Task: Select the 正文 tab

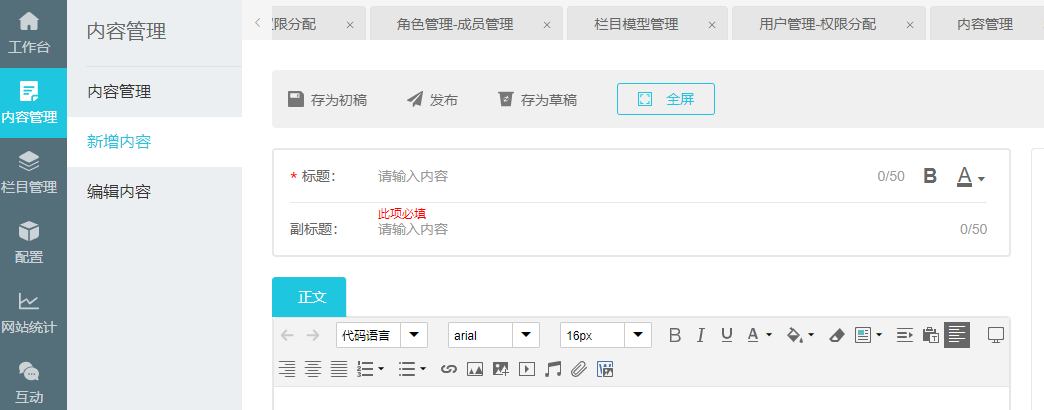Action: click(309, 297)
